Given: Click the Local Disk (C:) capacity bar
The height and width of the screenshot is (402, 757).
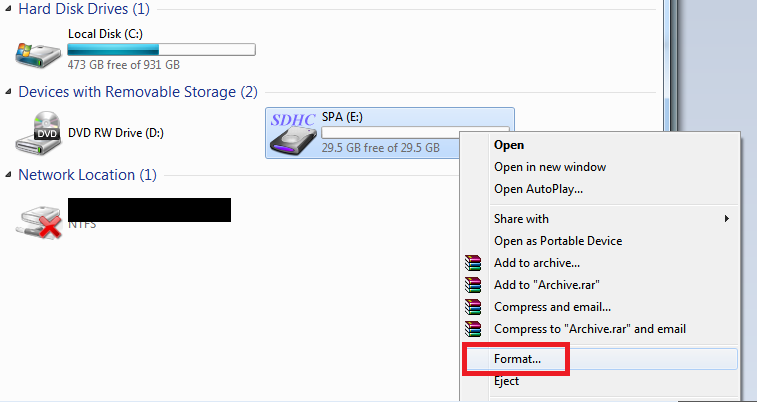Looking at the screenshot, I should [x=161, y=50].
